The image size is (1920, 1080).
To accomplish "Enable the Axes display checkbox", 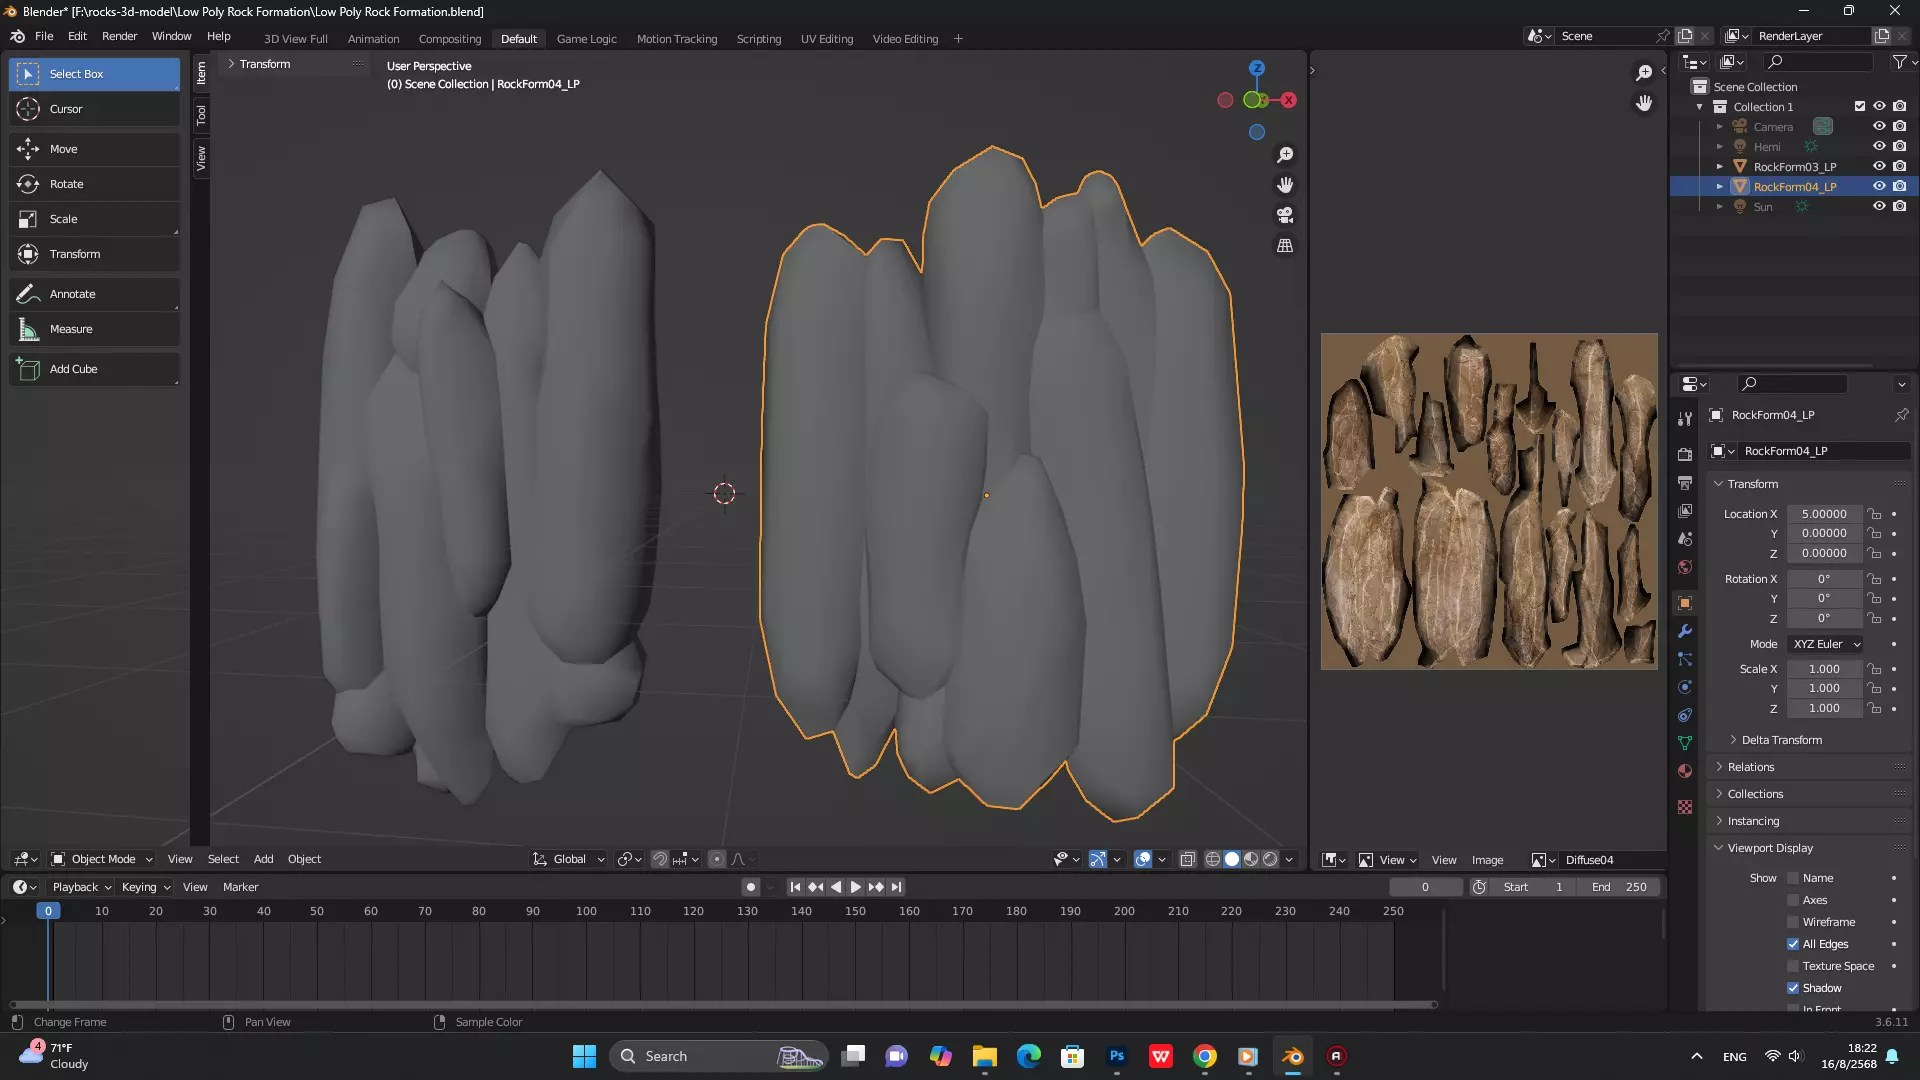I will point(1793,900).
